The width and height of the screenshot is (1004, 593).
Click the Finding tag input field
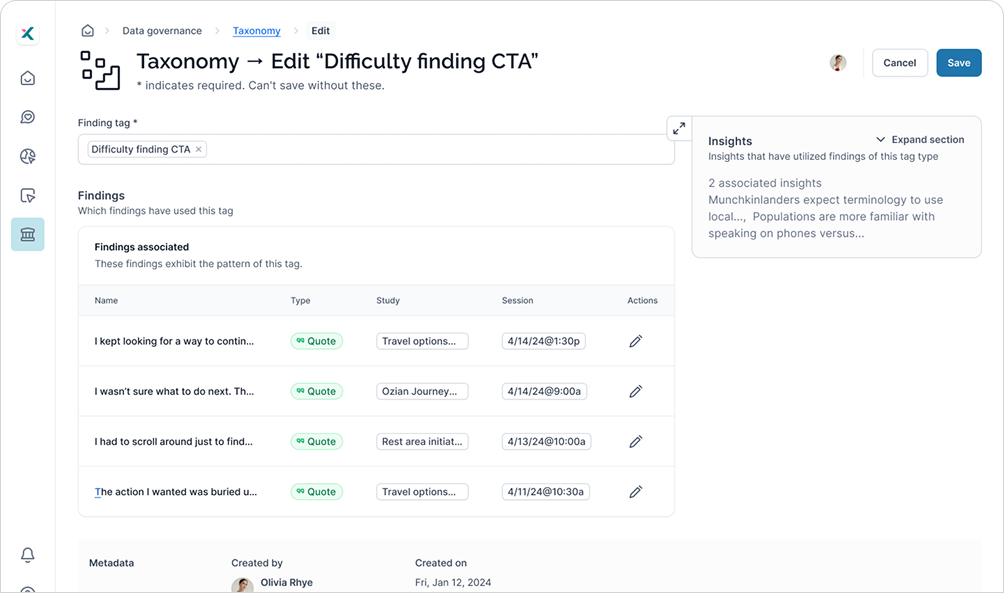(x=376, y=149)
